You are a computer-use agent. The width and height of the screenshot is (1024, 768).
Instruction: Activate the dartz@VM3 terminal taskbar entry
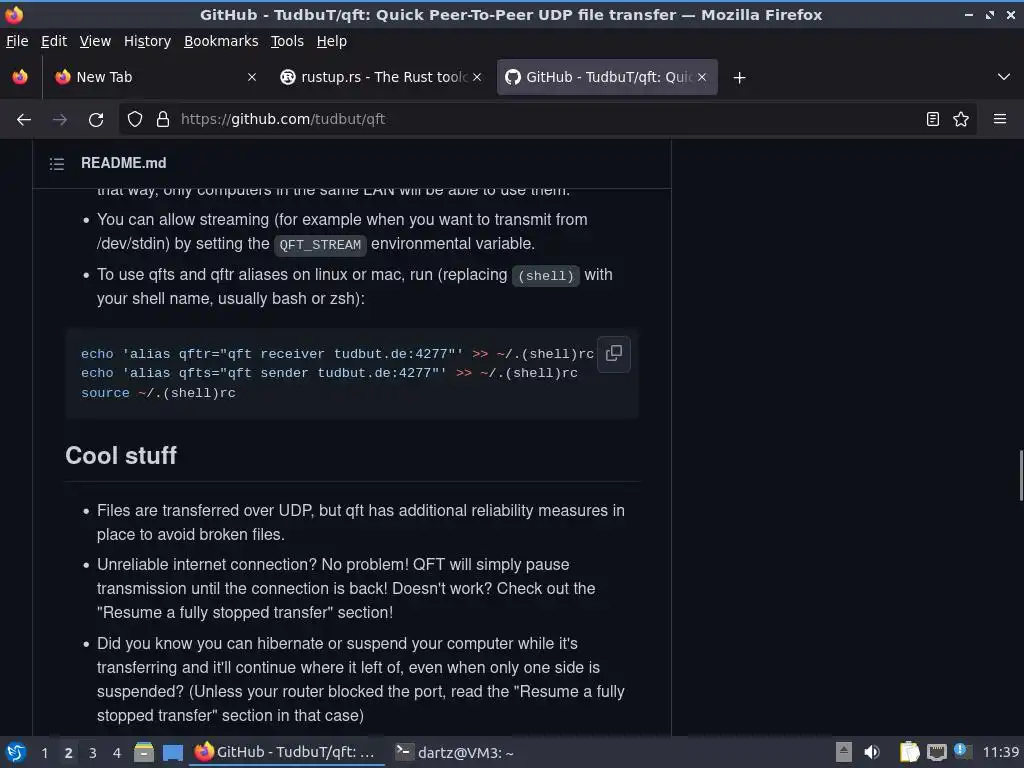(456, 752)
